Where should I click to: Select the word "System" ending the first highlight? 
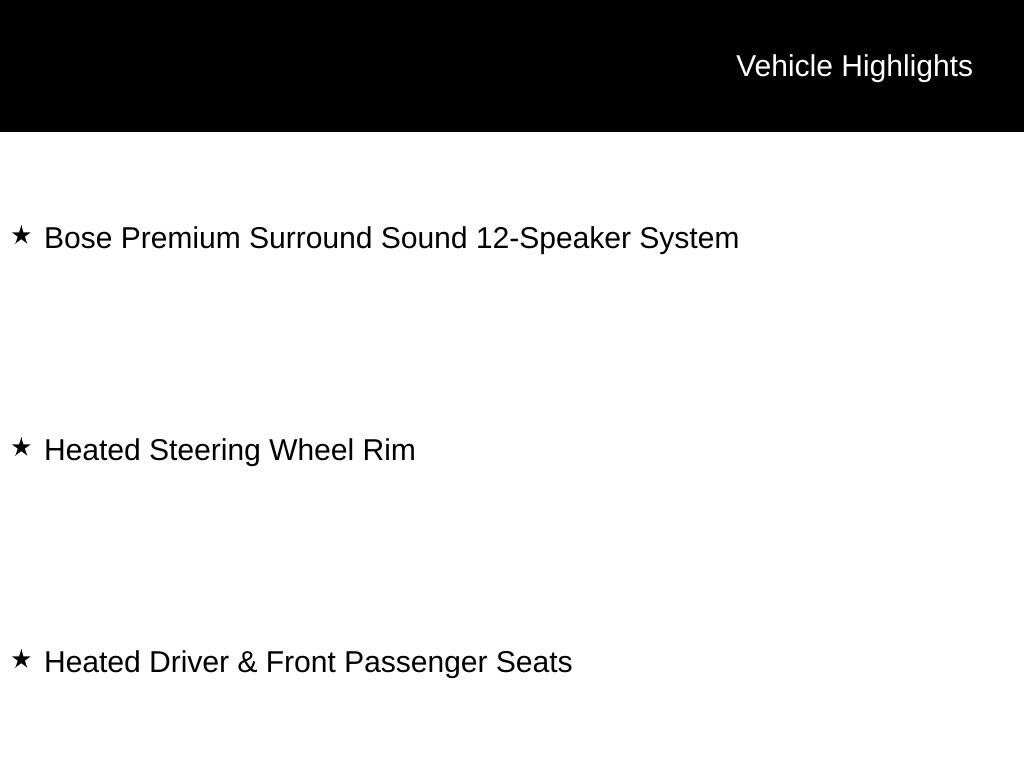(689, 238)
